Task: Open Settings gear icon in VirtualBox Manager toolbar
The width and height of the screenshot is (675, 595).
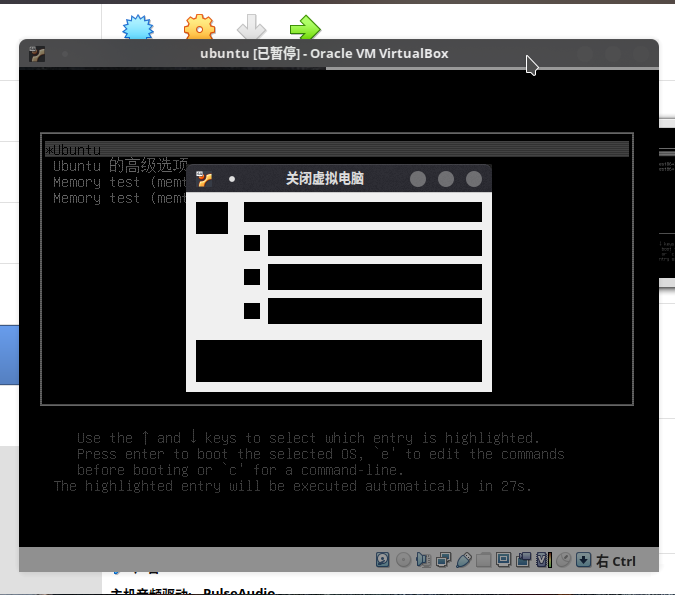Action: (x=199, y=27)
